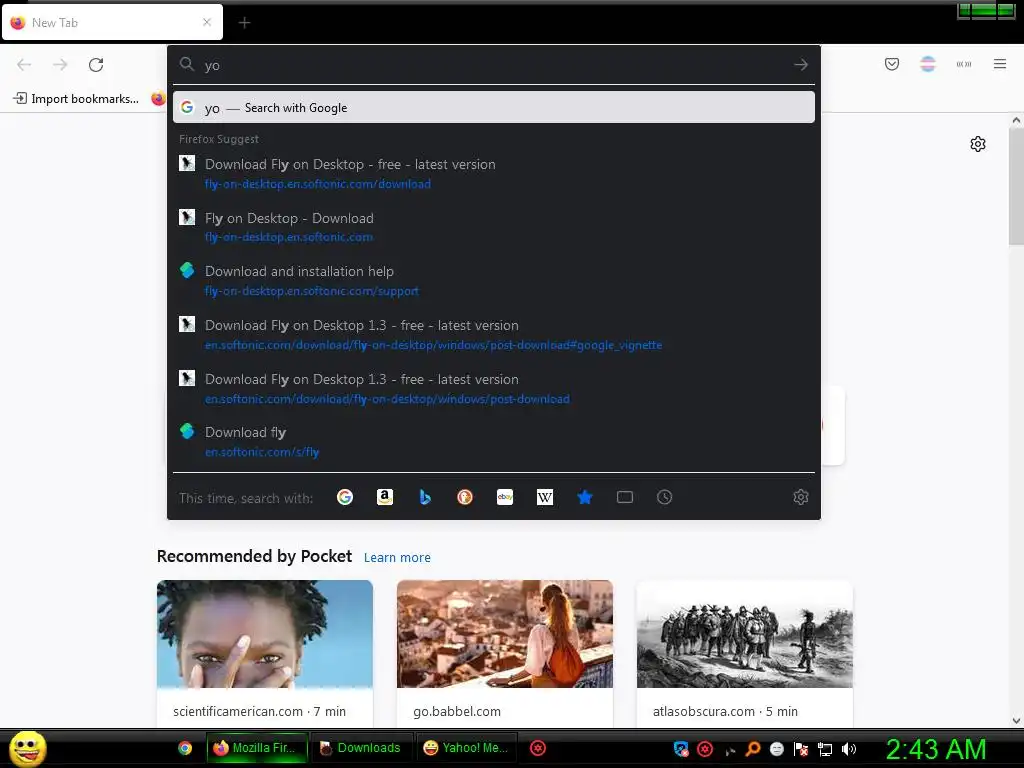
Task: Close the New Tab tab
Action: coord(207,22)
